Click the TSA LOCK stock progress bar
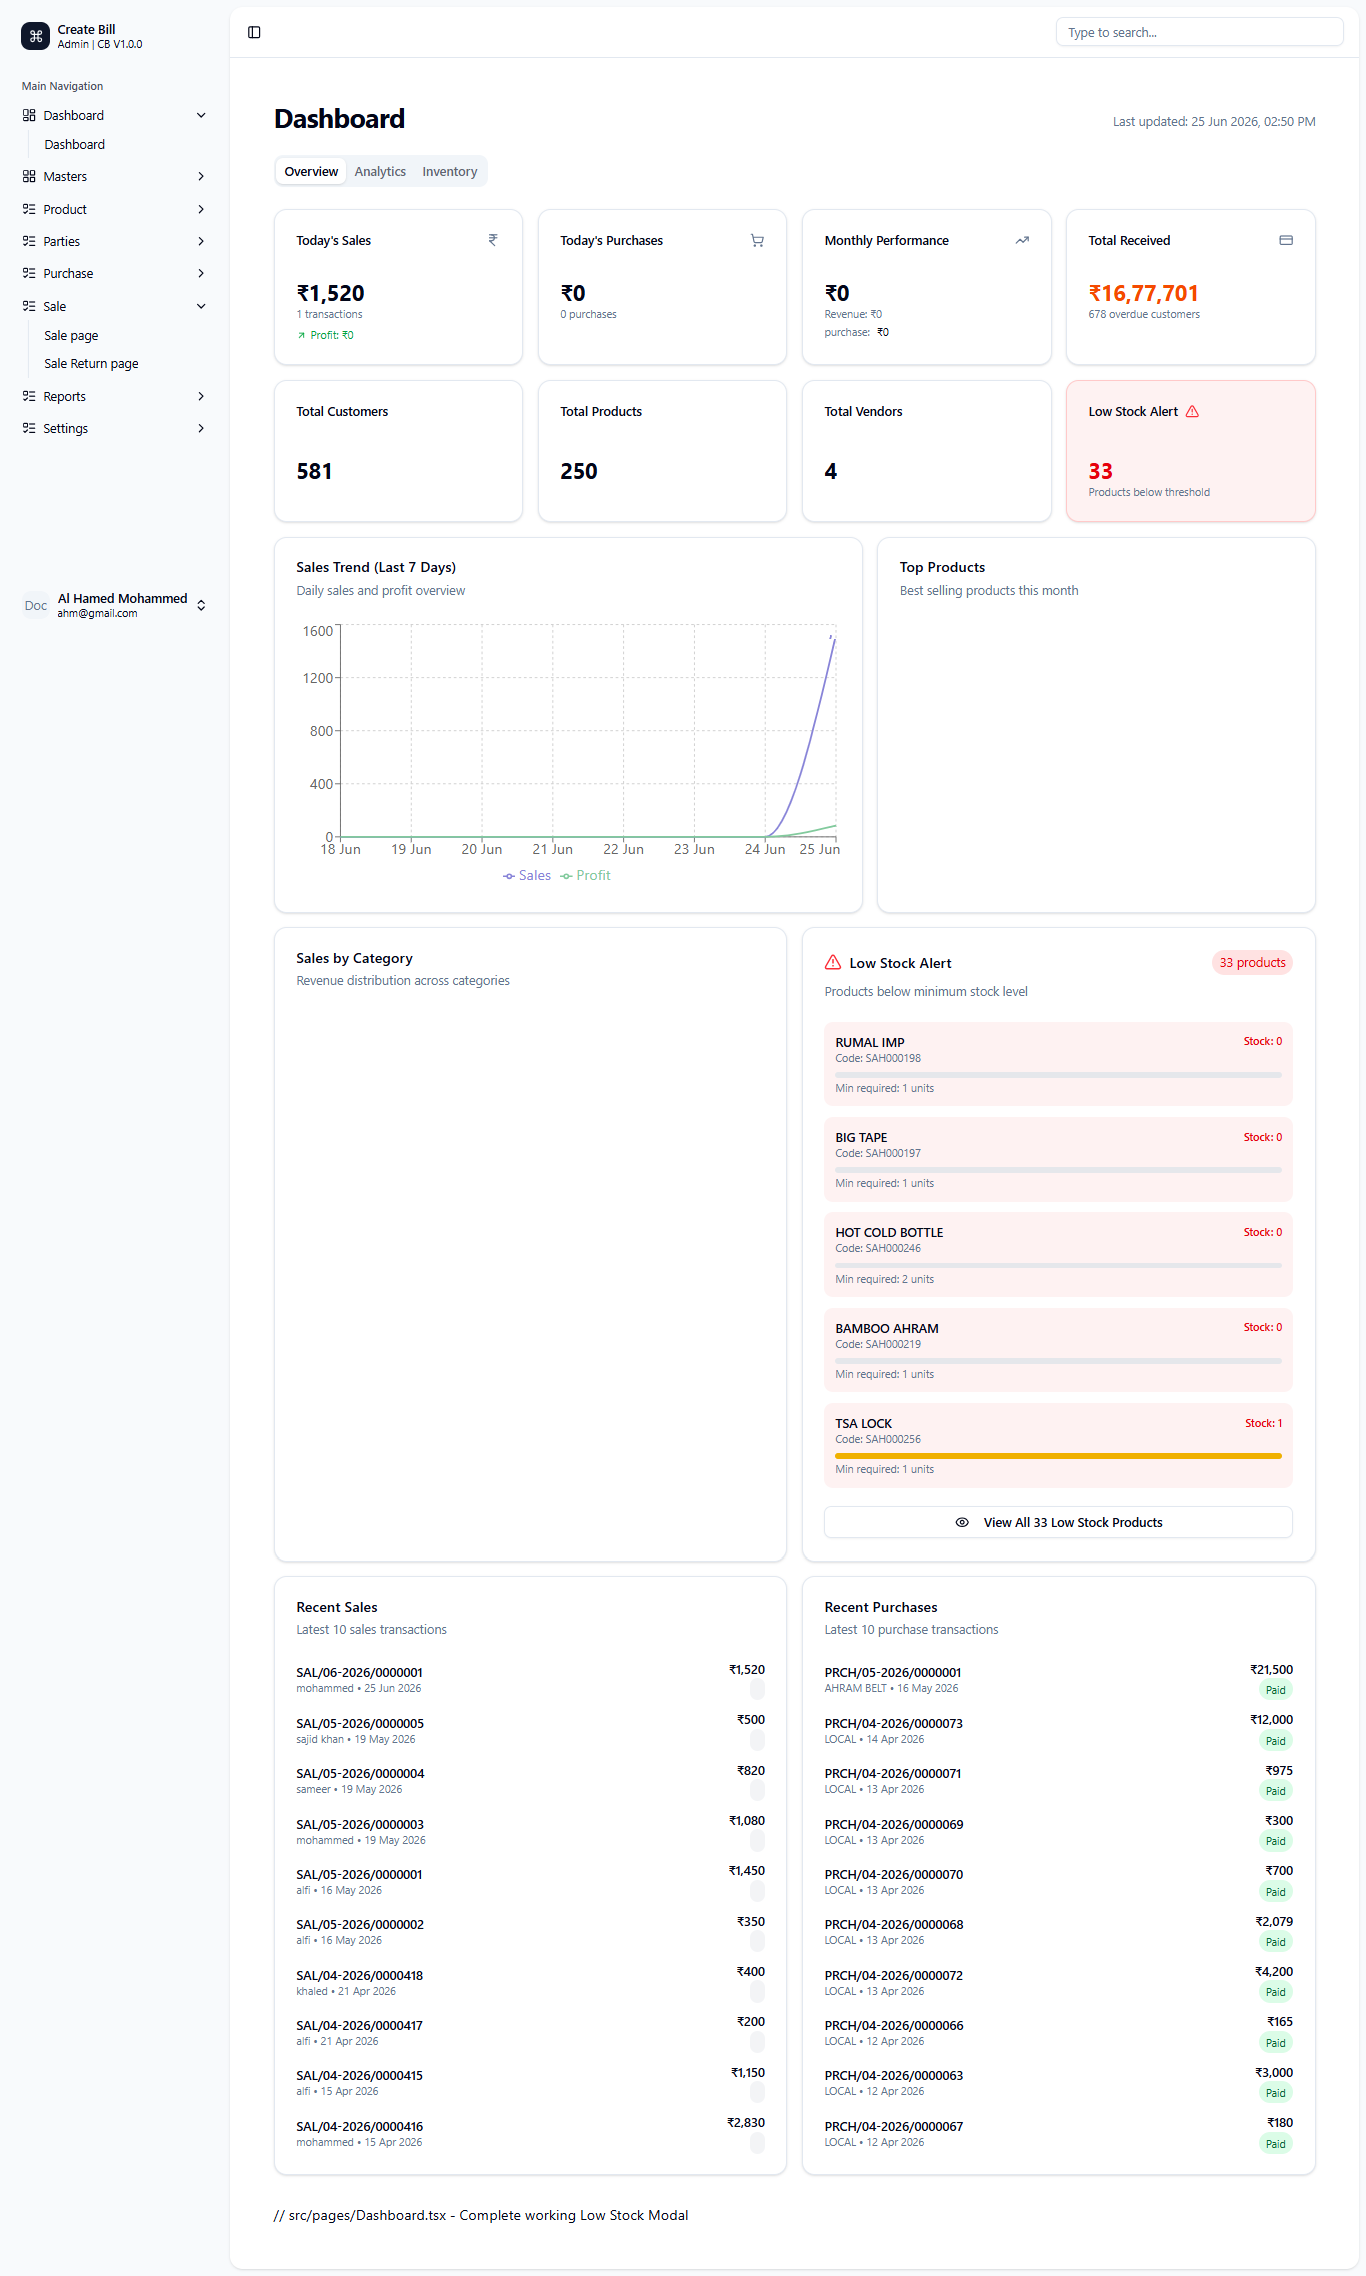 pos(1058,1456)
